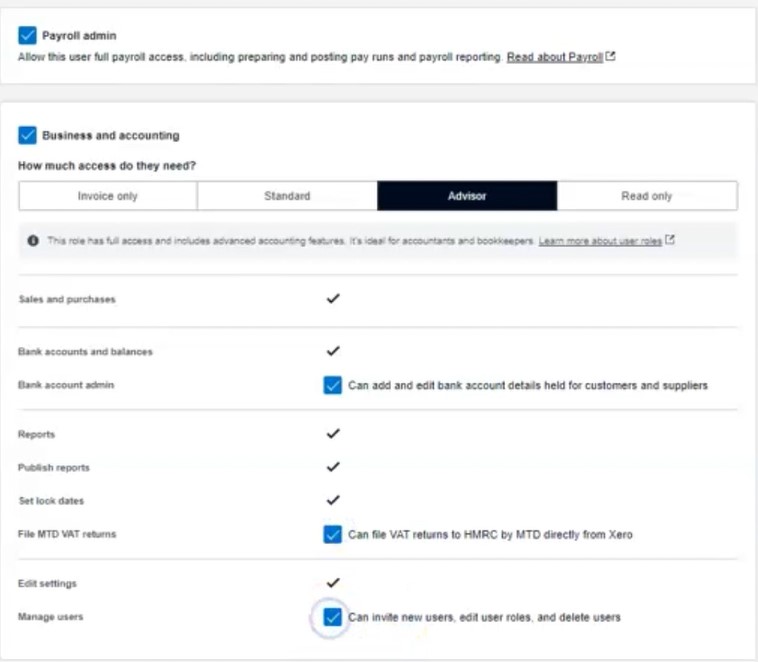Choose the Read only access level
758x662 pixels.
(x=647, y=196)
